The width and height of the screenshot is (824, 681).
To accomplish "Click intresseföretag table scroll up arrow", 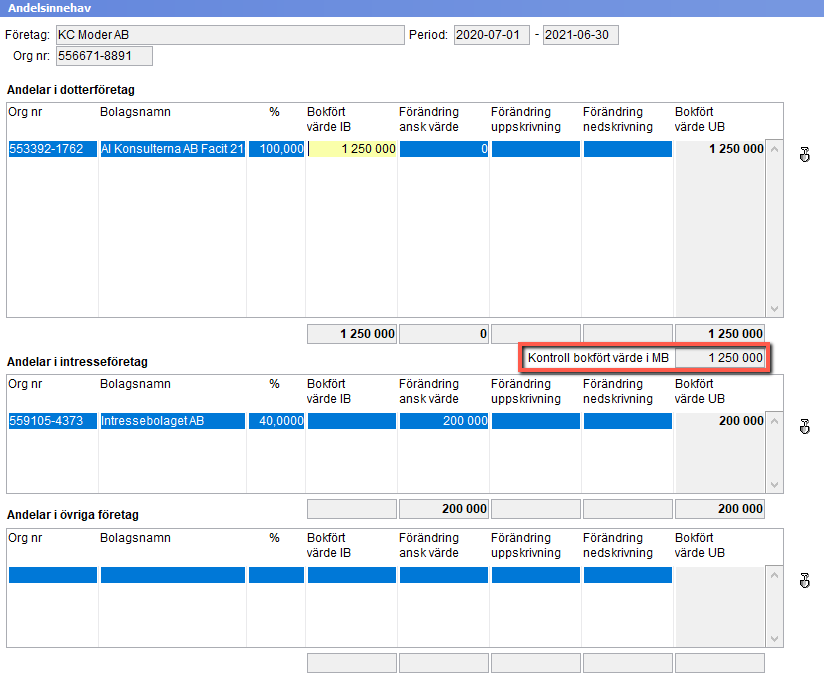I will click(x=774, y=421).
